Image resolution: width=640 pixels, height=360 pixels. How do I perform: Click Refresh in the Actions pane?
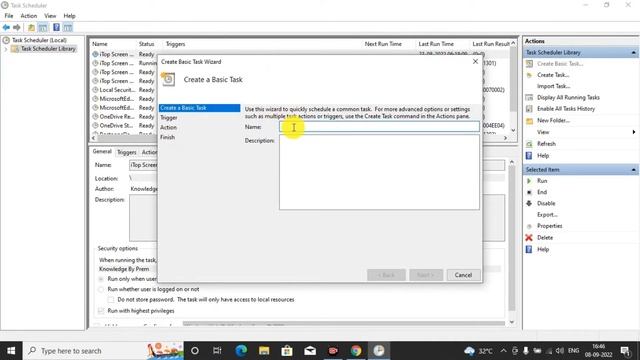pos(546,144)
